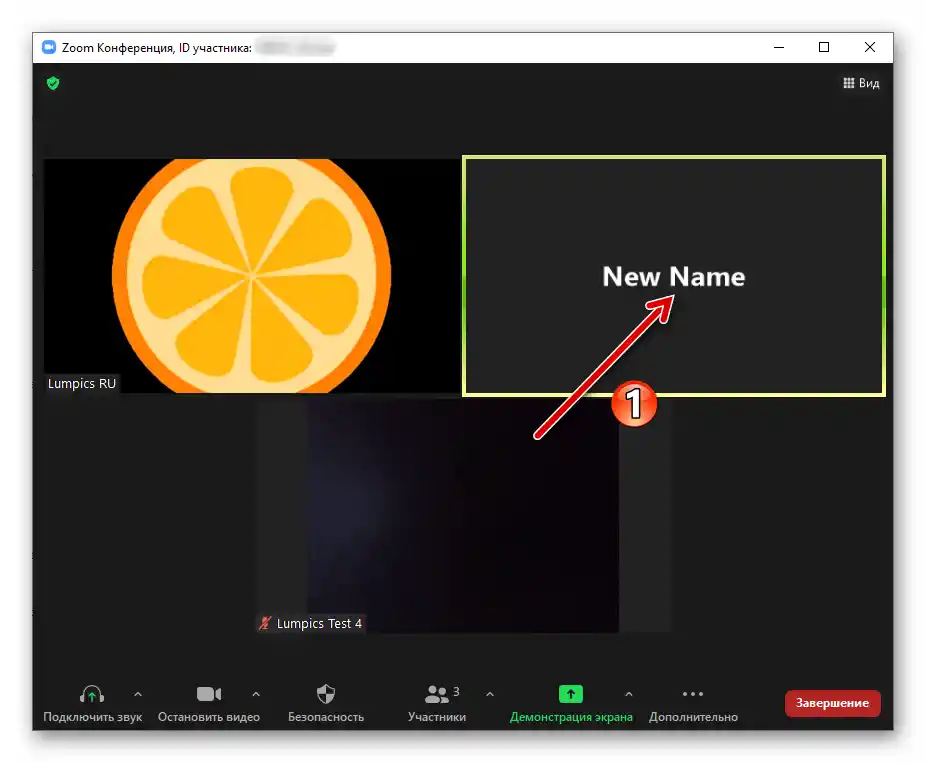Click the green encryption shield icon
This screenshot has width=926, height=763.
[x=53, y=83]
